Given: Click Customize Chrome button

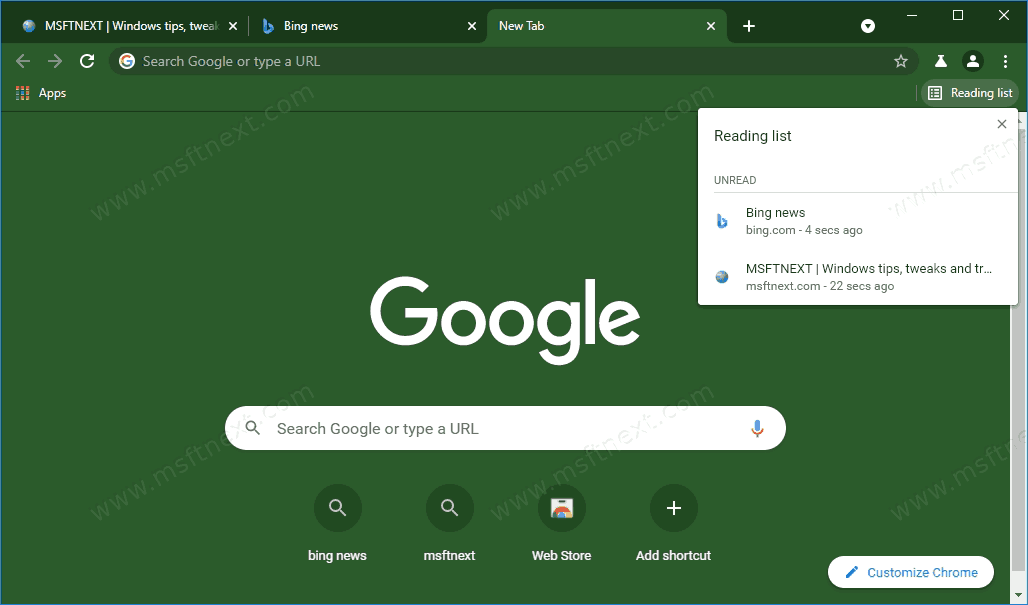Looking at the screenshot, I should click(x=911, y=572).
